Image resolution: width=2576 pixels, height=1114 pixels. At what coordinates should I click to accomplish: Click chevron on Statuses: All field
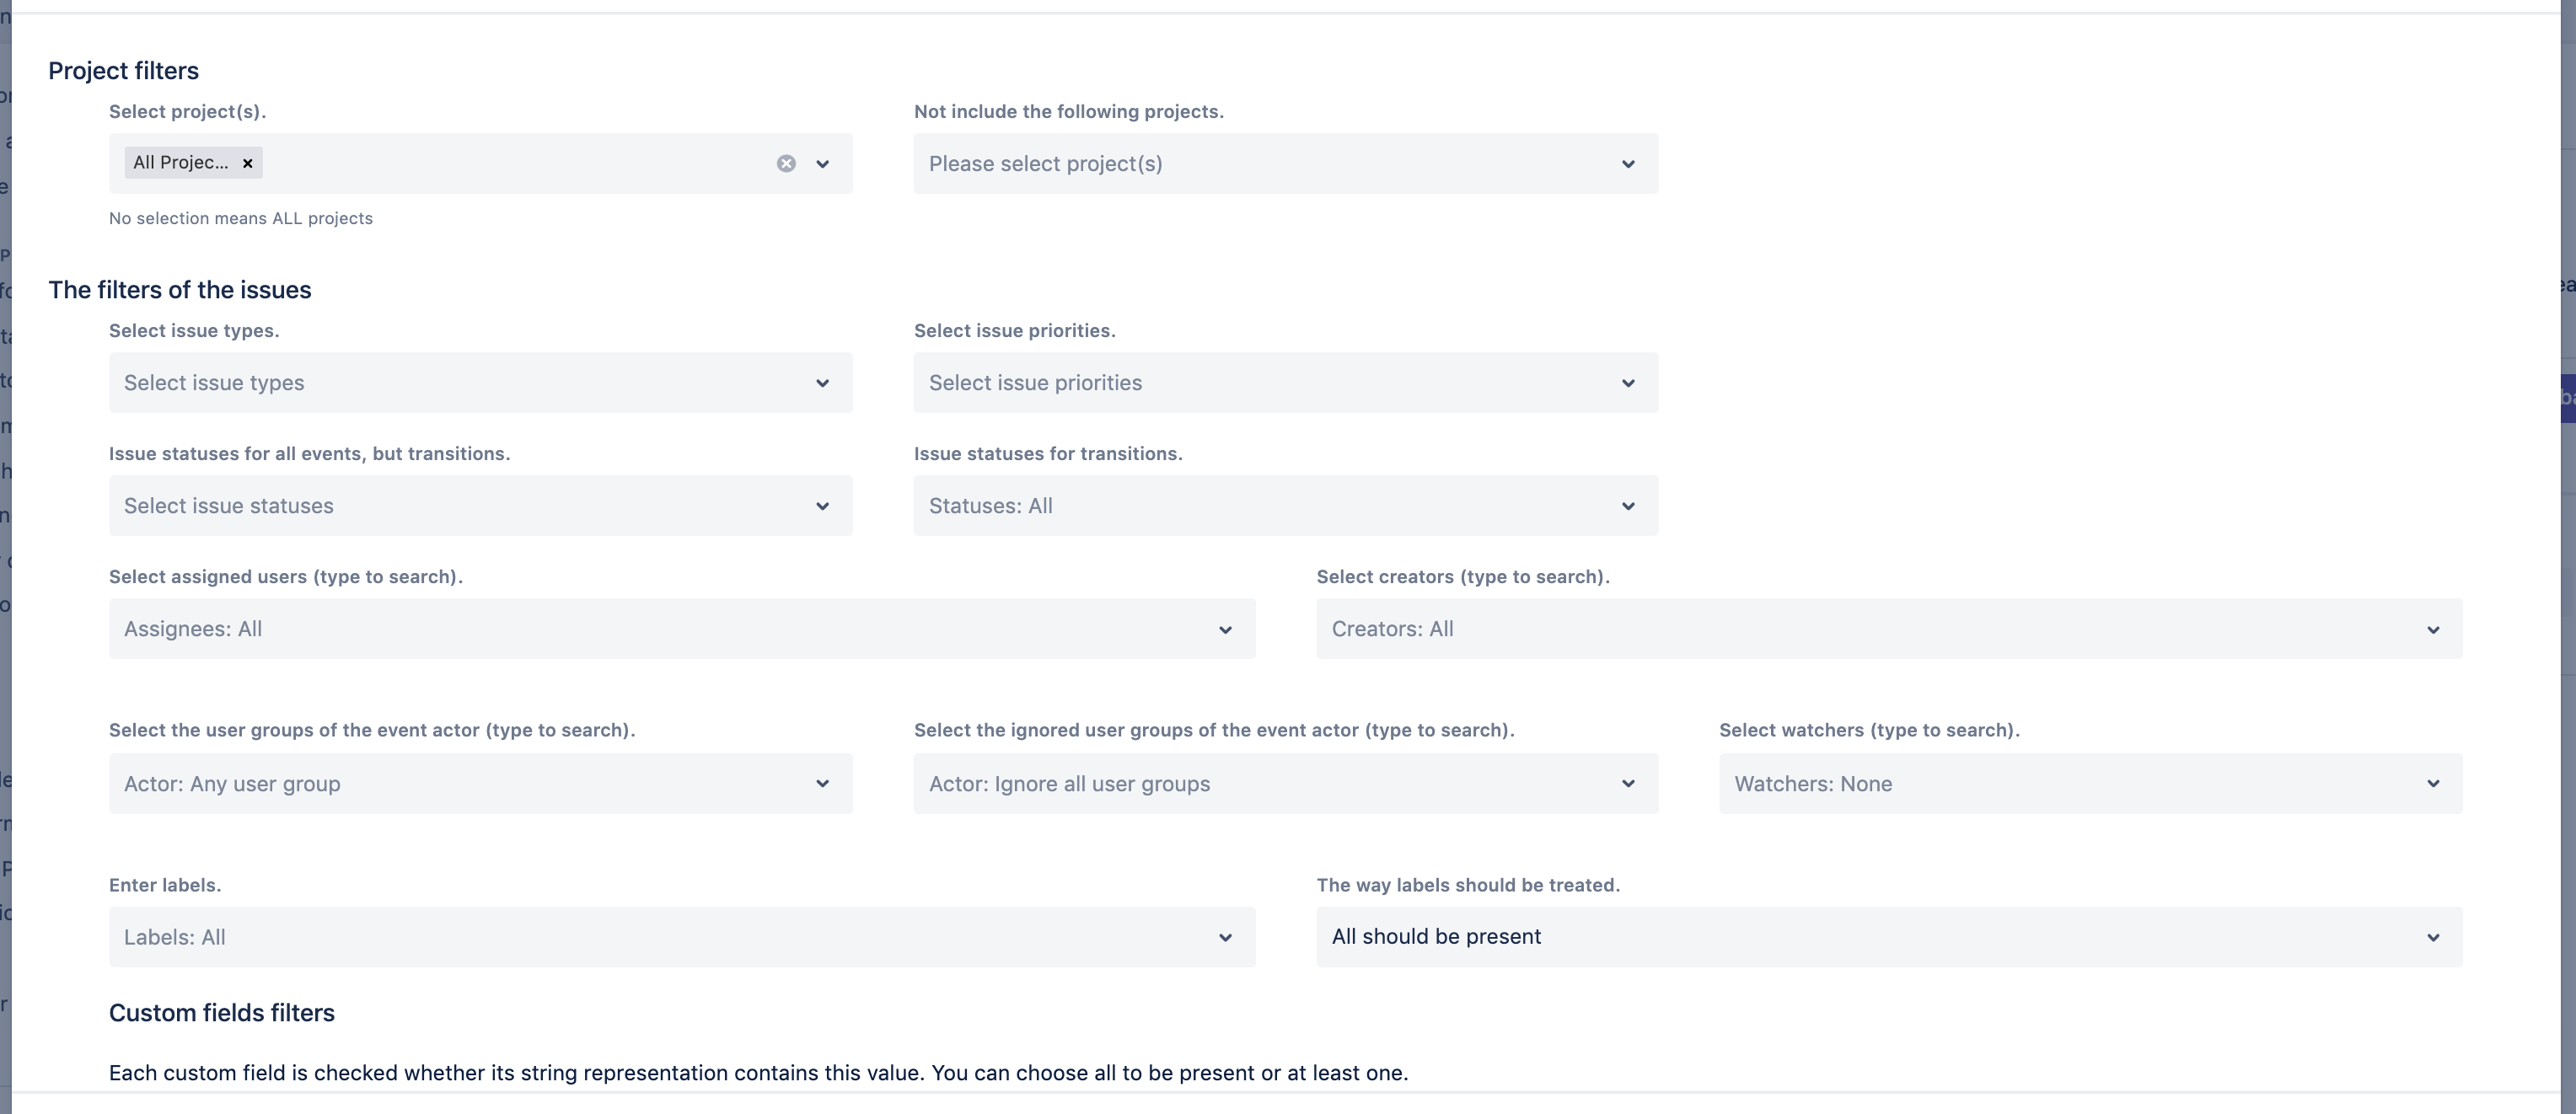point(1628,506)
